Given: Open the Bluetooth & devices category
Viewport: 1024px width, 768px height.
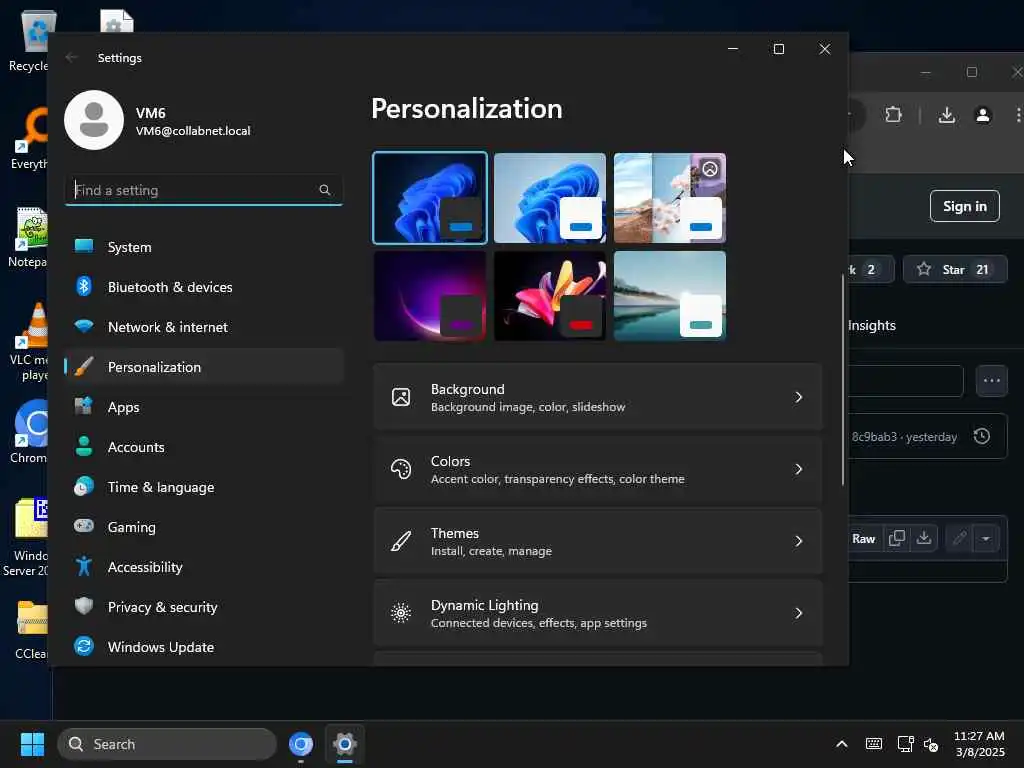Looking at the screenshot, I should (x=204, y=287).
